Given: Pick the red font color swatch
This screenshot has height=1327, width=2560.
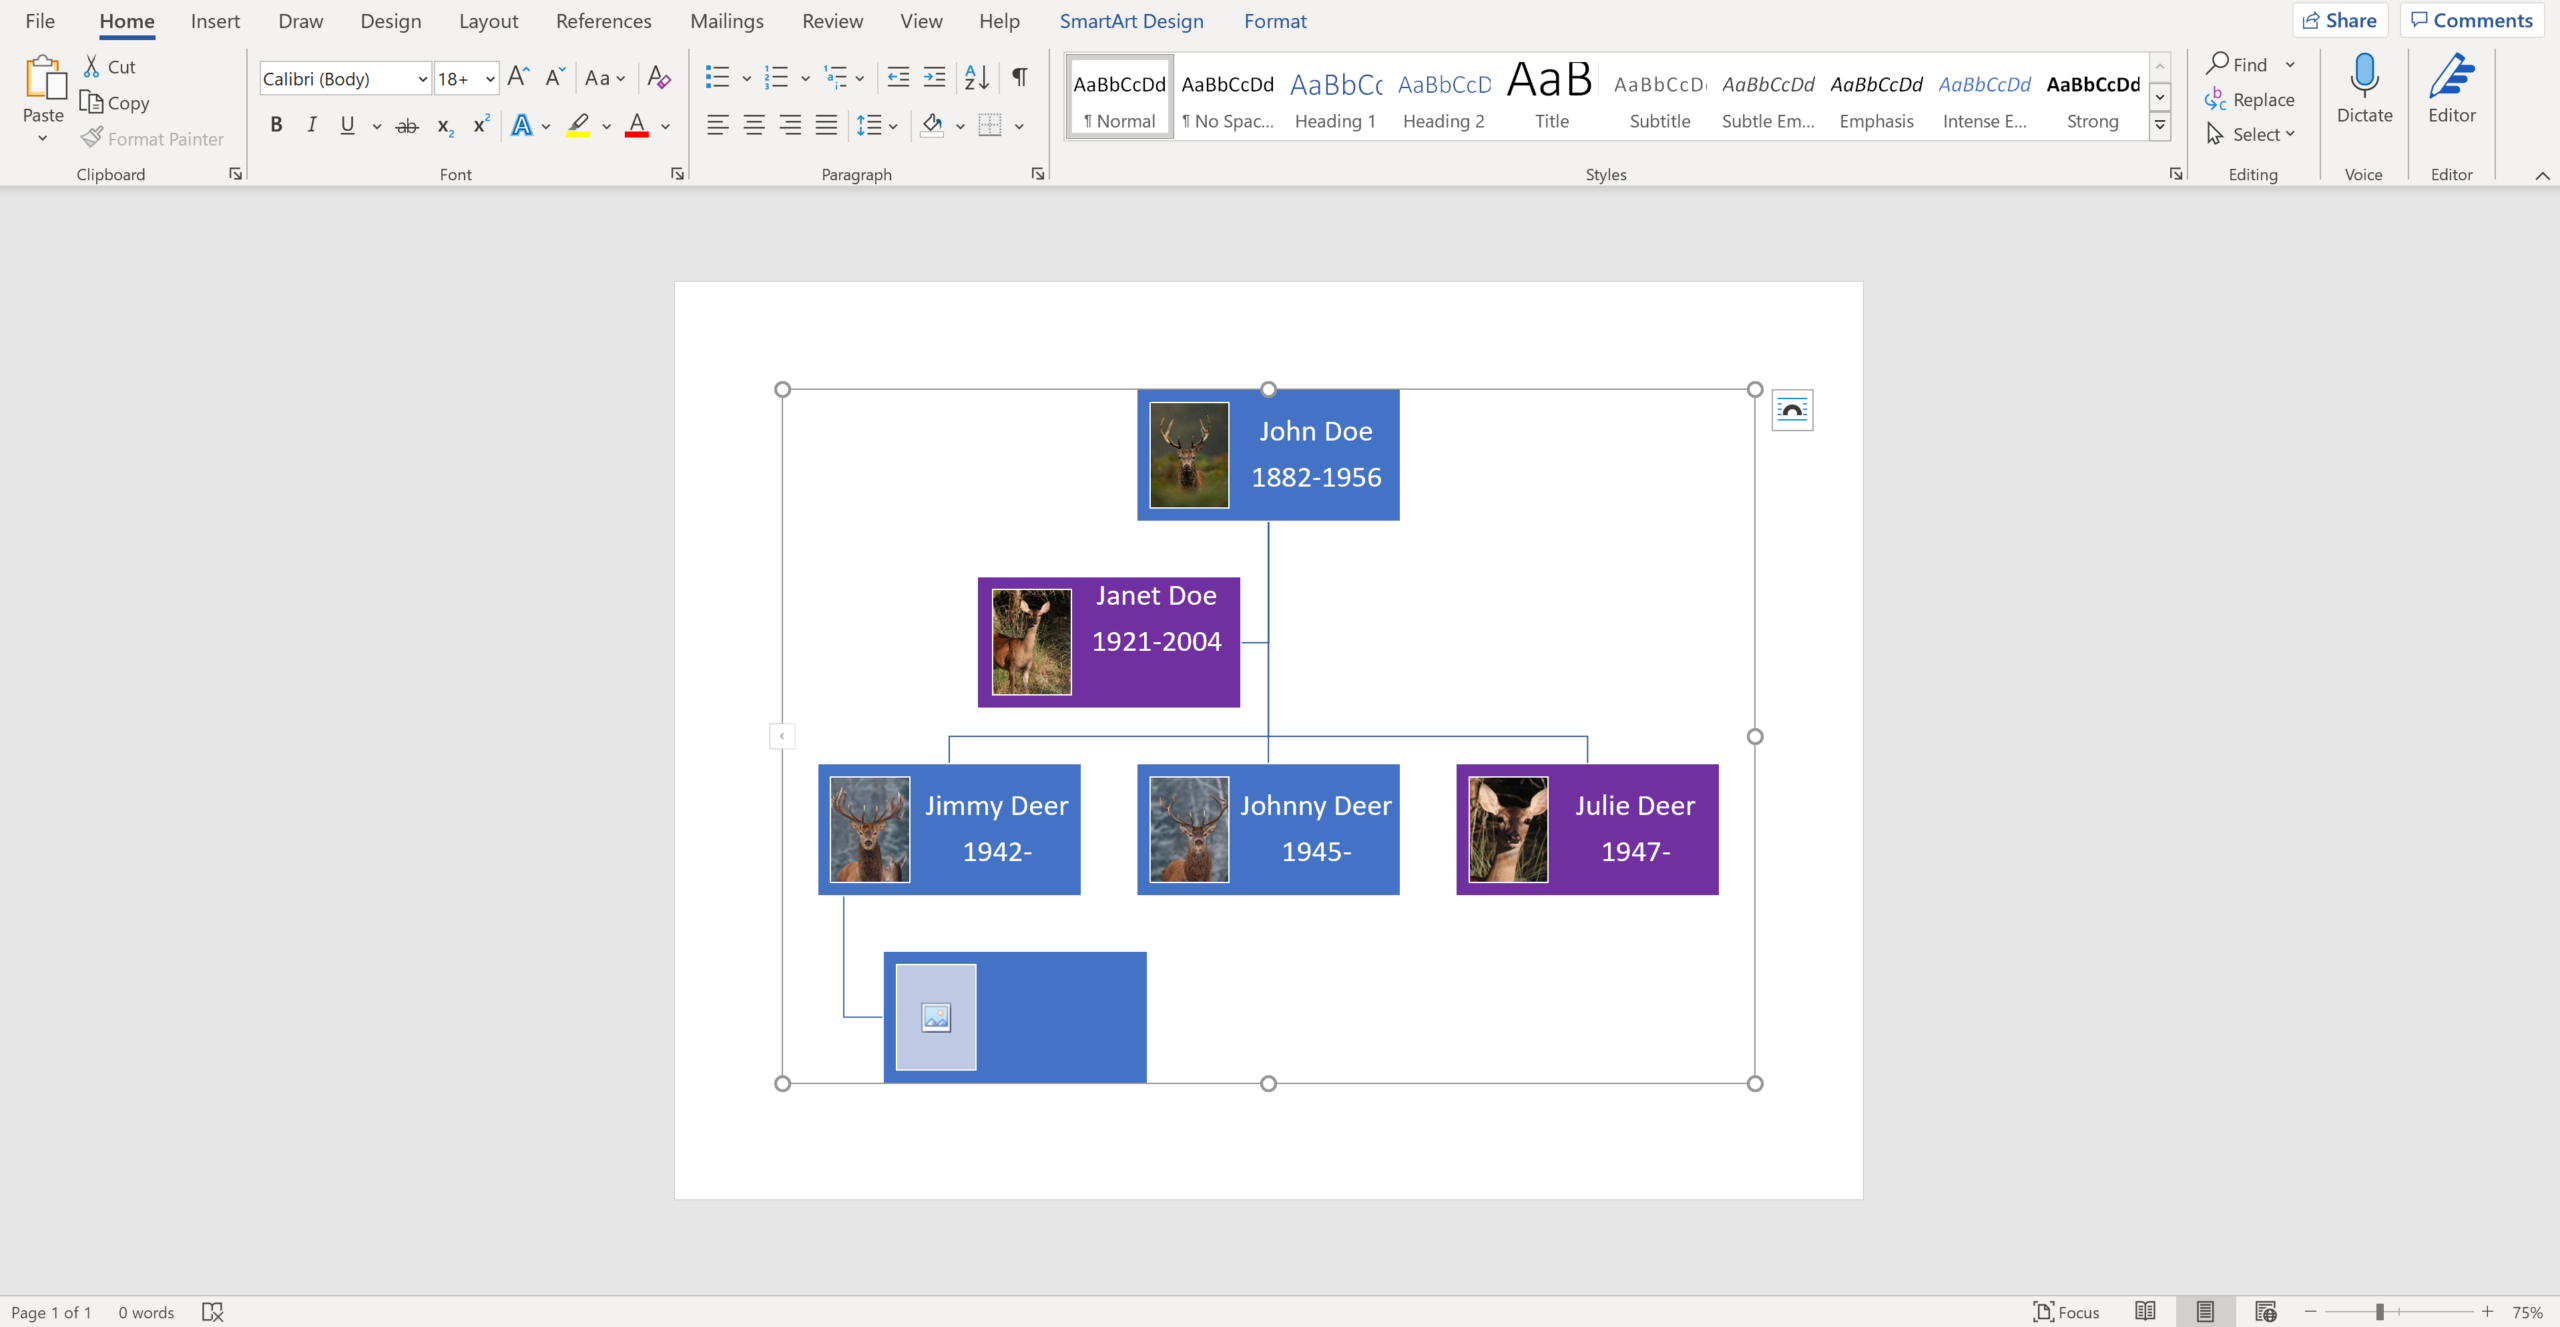Looking at the screenshot, I should [638, 124].
